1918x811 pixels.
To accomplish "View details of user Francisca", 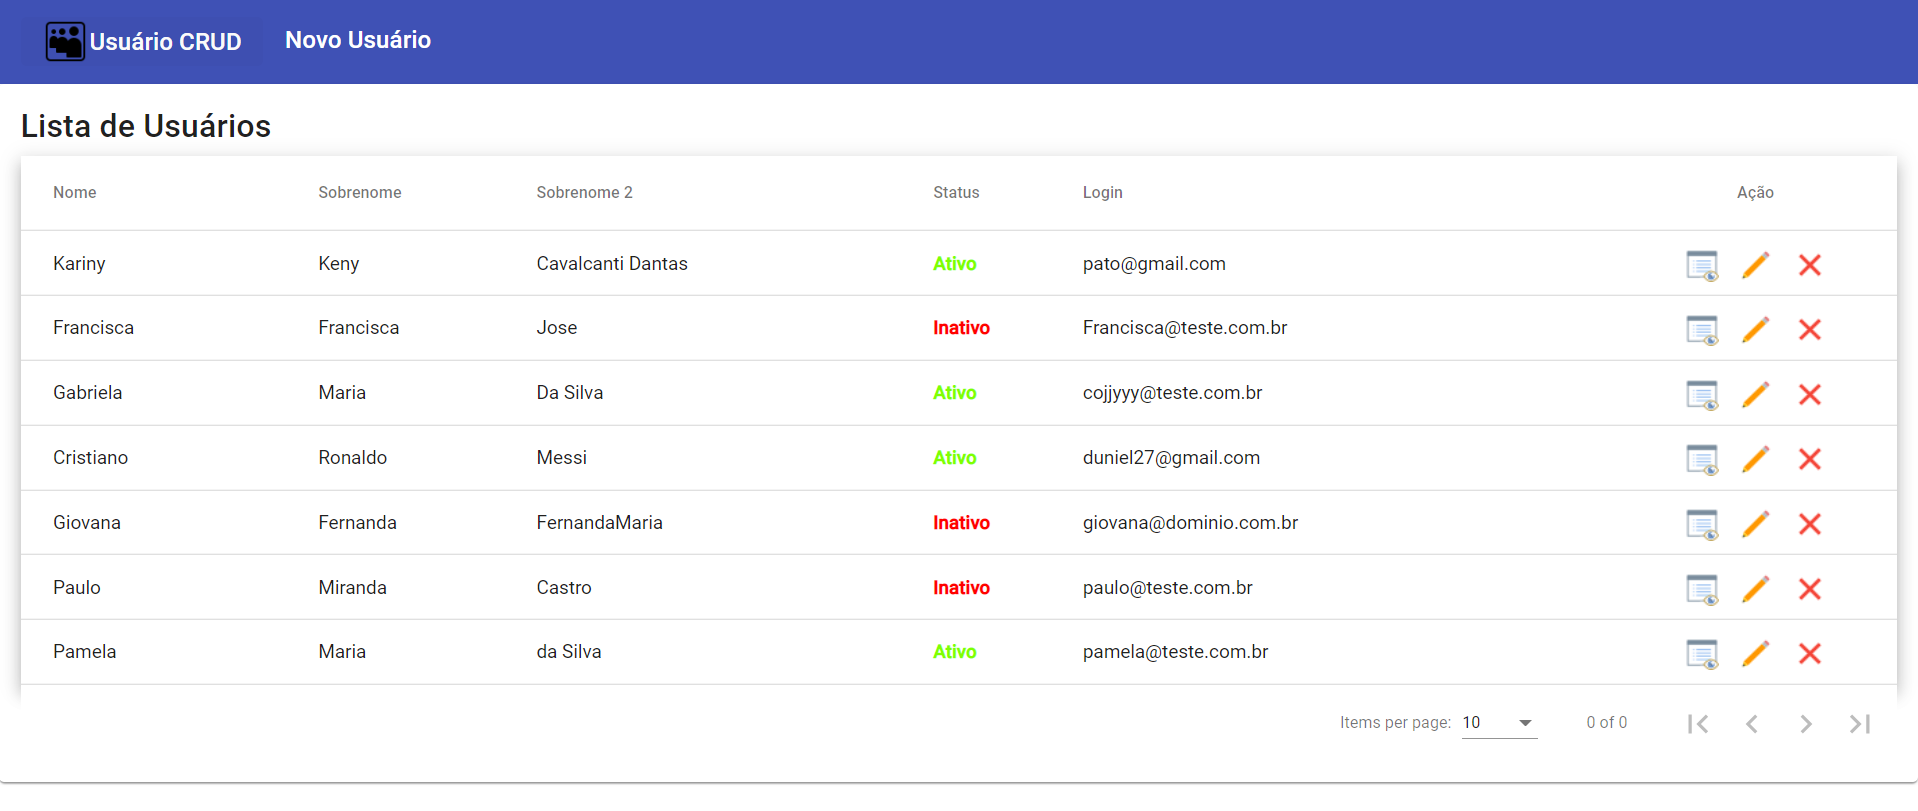I will tap(1702, 330).
